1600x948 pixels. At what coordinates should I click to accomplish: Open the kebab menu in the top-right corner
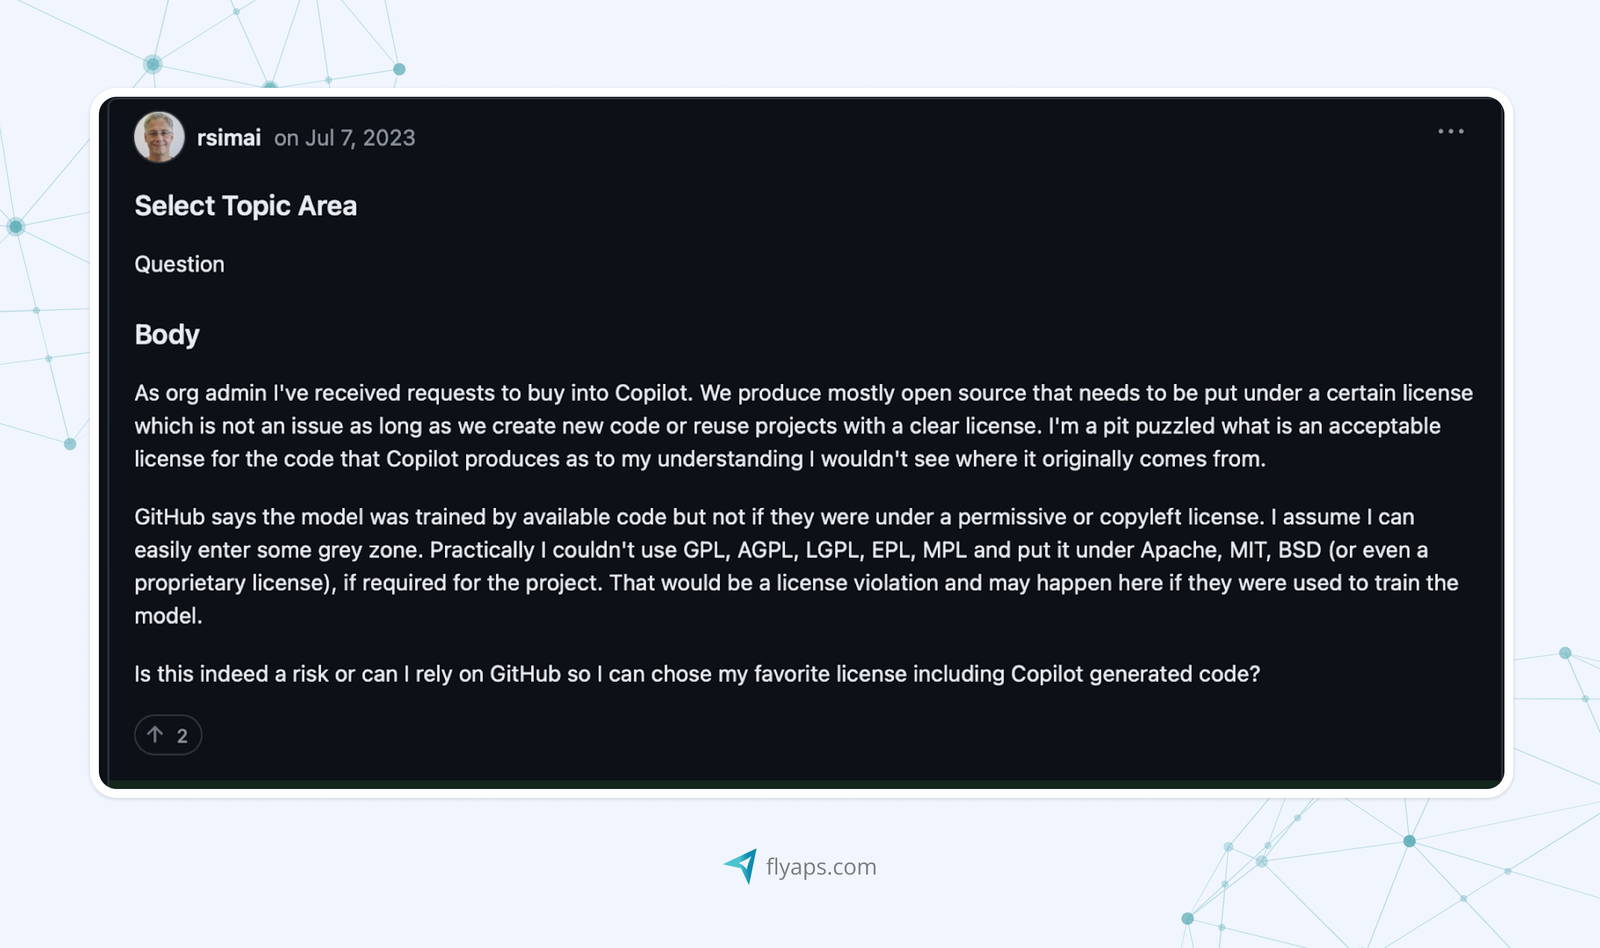(1450, 131)
